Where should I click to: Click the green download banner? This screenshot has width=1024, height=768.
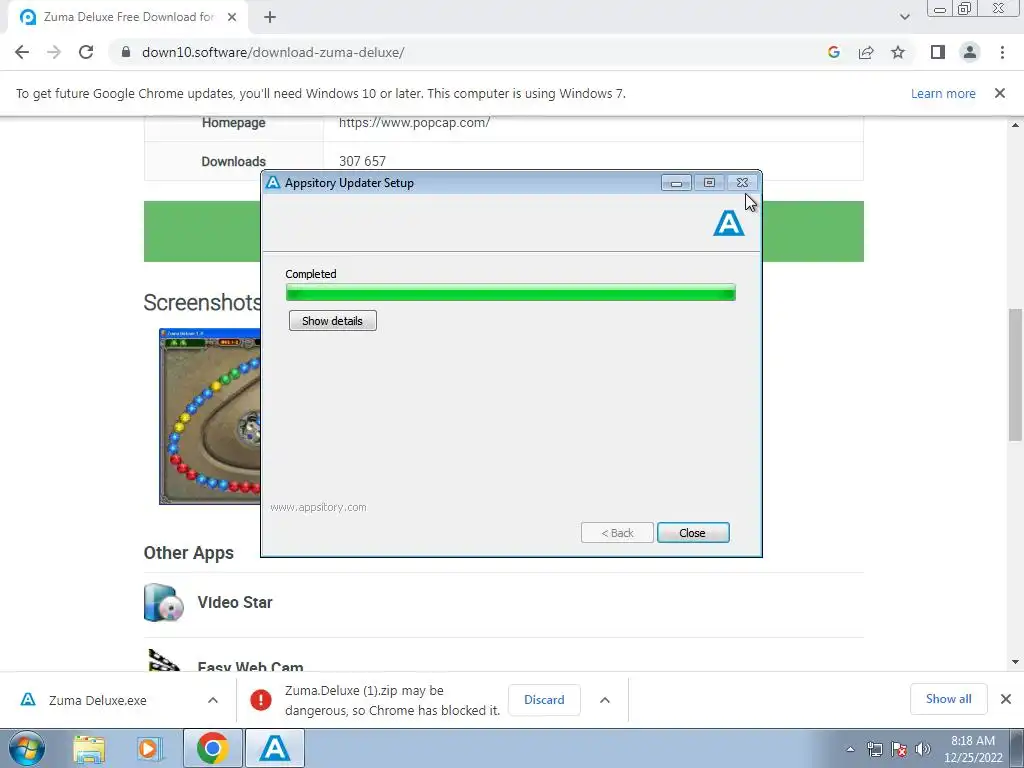click(202, 231)
